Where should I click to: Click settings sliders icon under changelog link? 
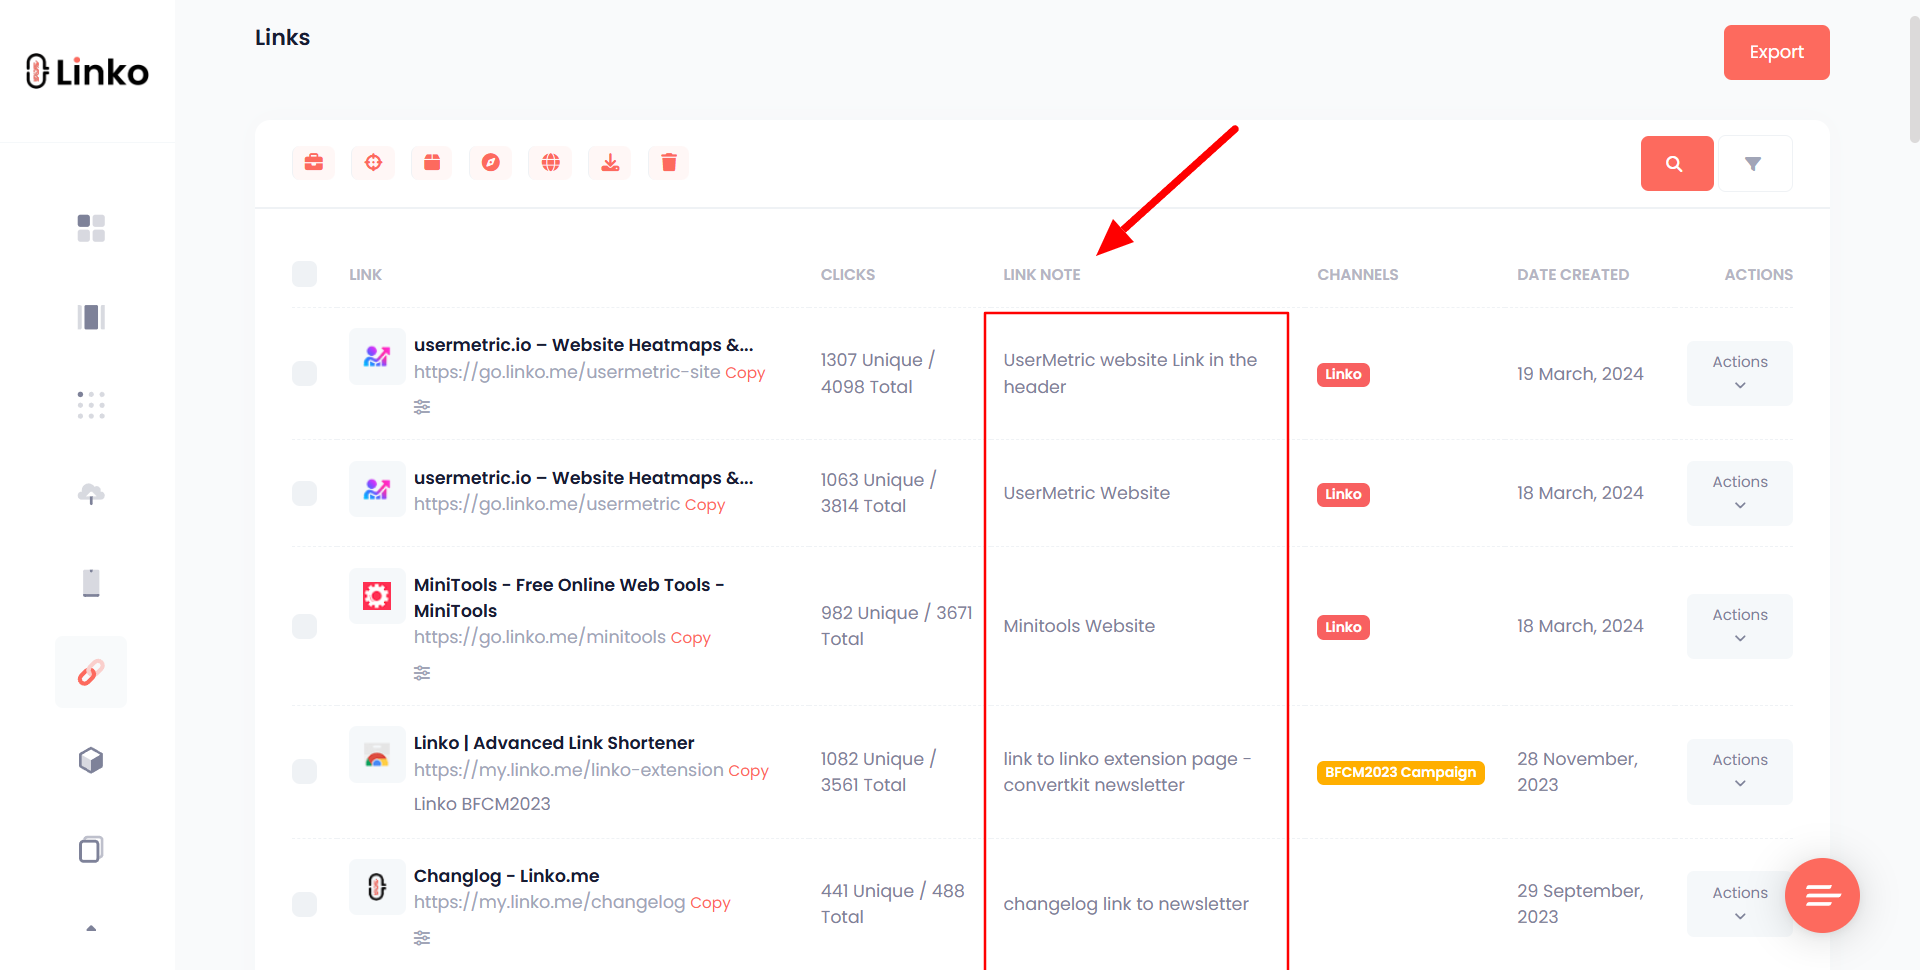point(422,938)
